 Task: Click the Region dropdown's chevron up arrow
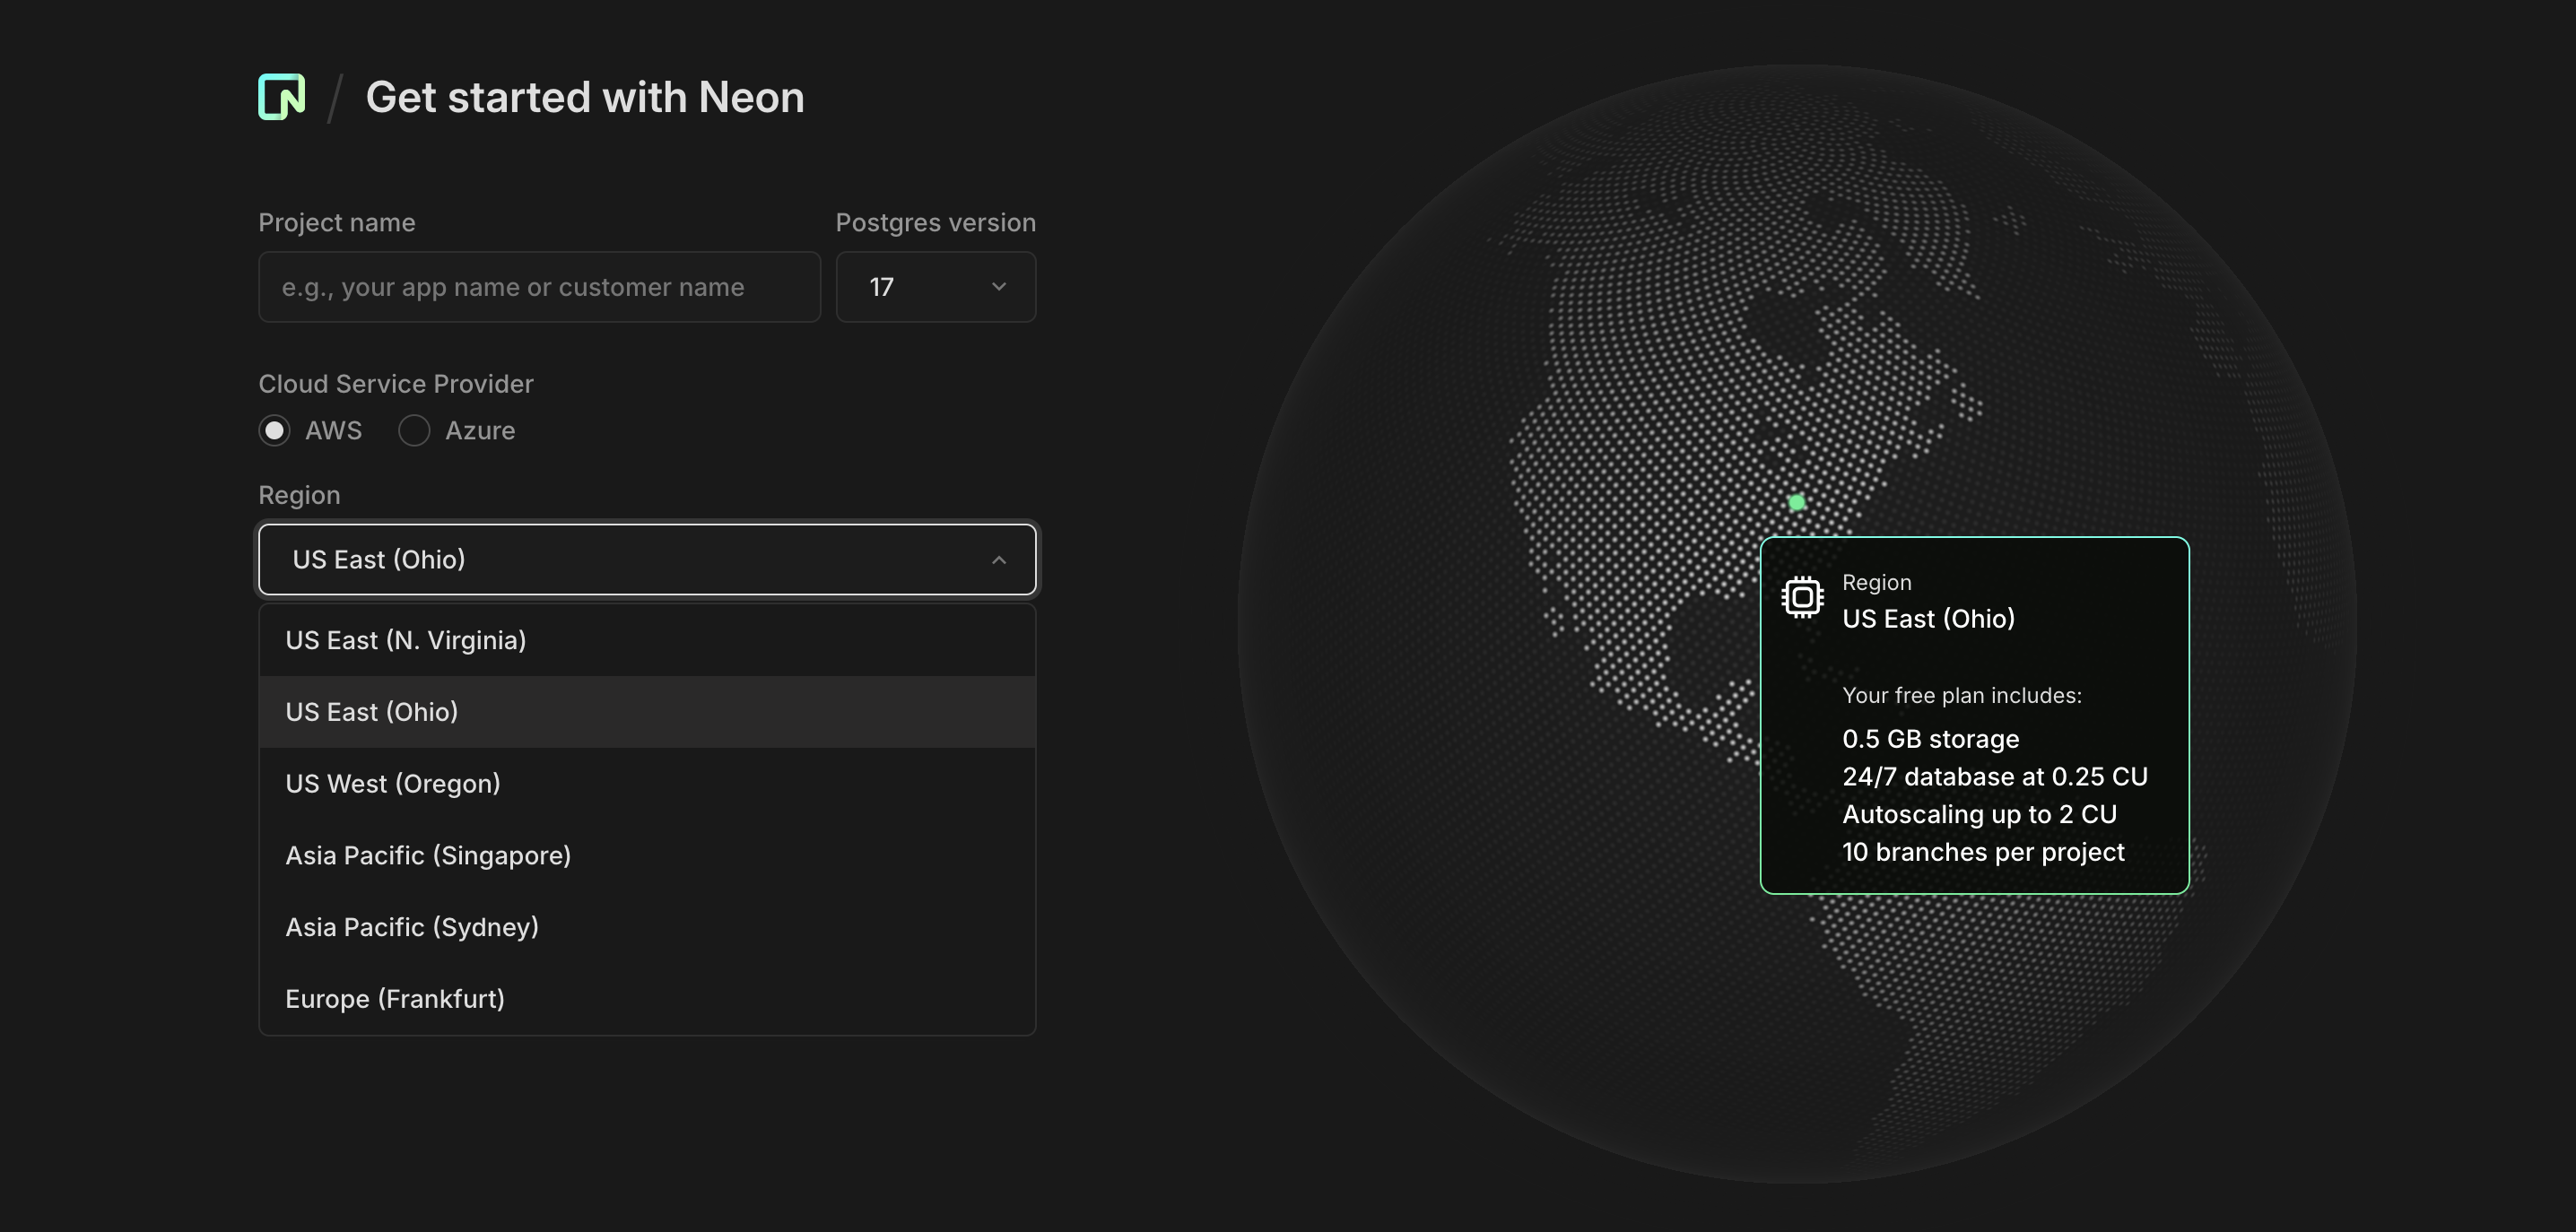(998, 560)
